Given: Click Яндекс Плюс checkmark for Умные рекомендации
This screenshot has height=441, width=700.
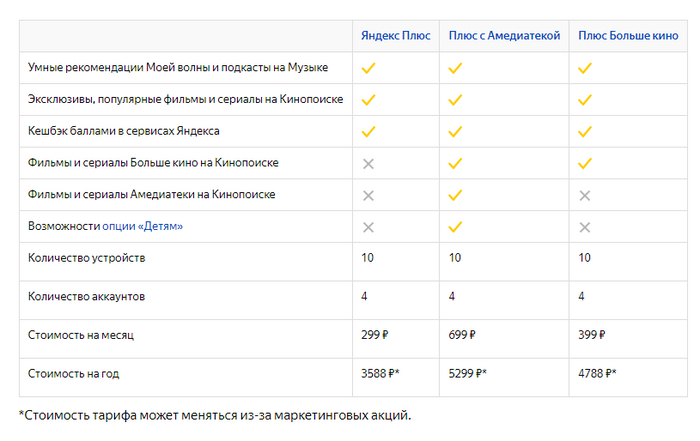Looking at the screenshot, I should coord(368,68).
